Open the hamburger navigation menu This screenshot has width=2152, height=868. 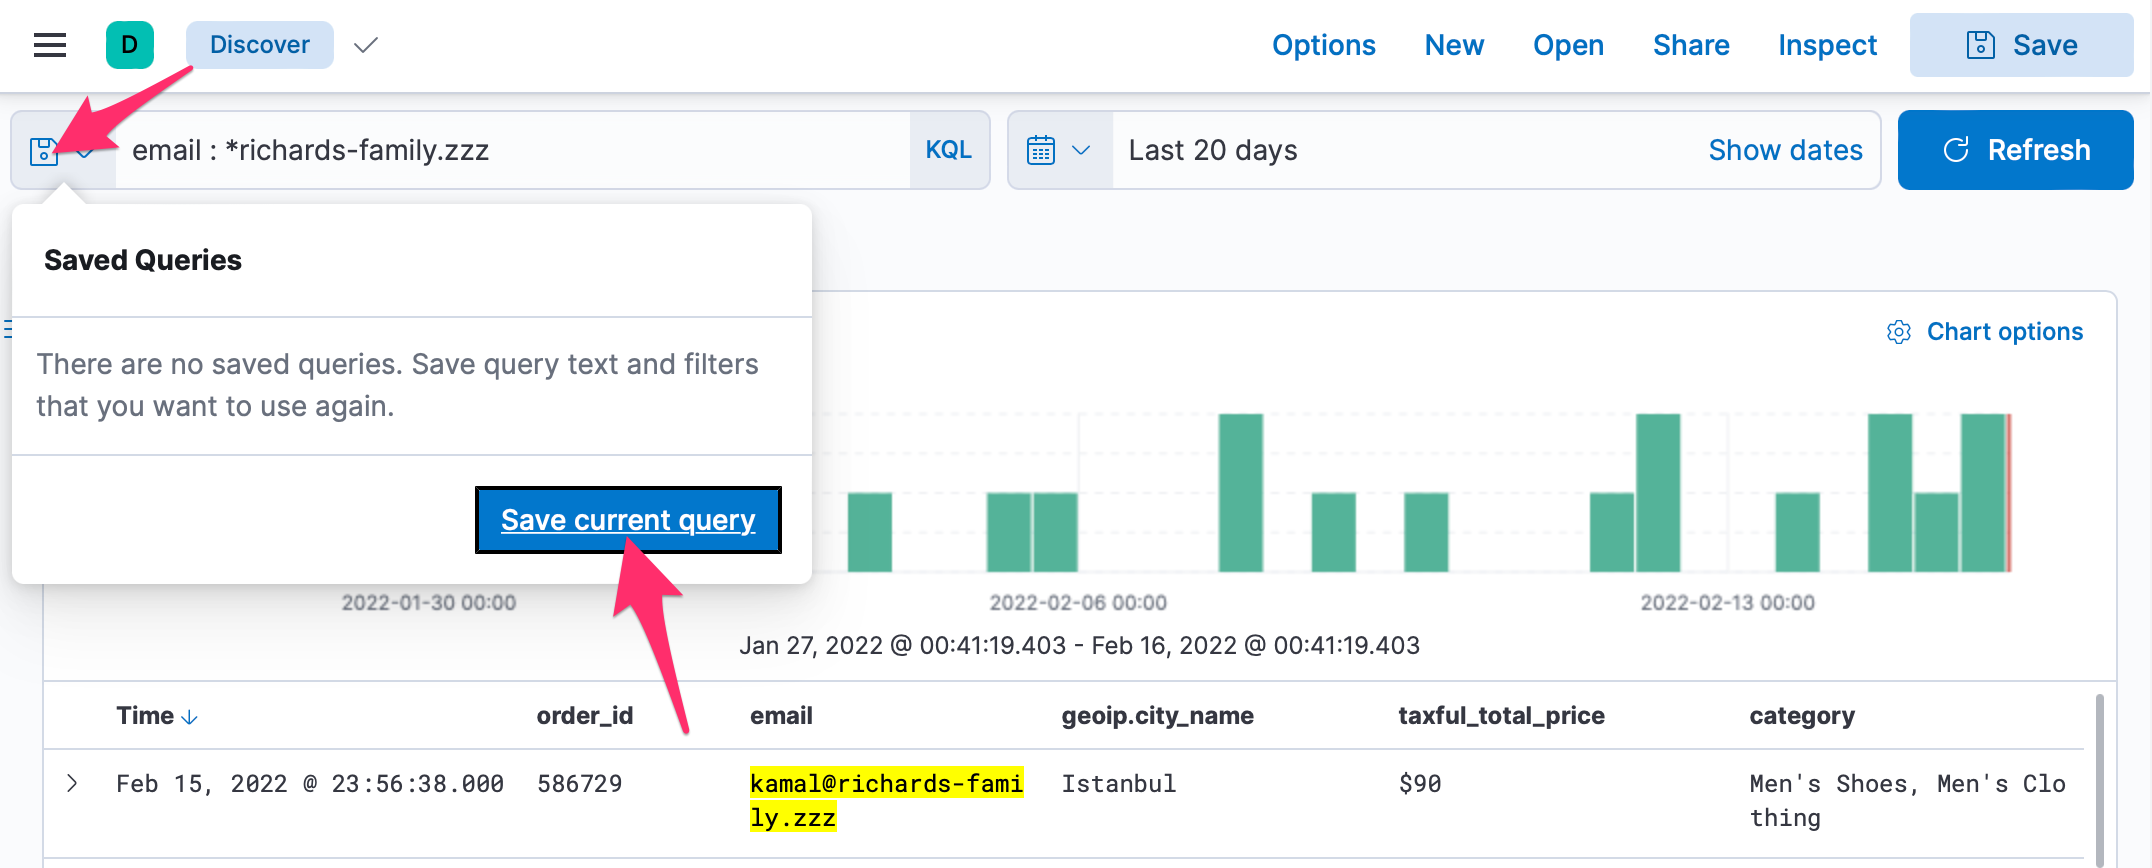tap(49, 45)
